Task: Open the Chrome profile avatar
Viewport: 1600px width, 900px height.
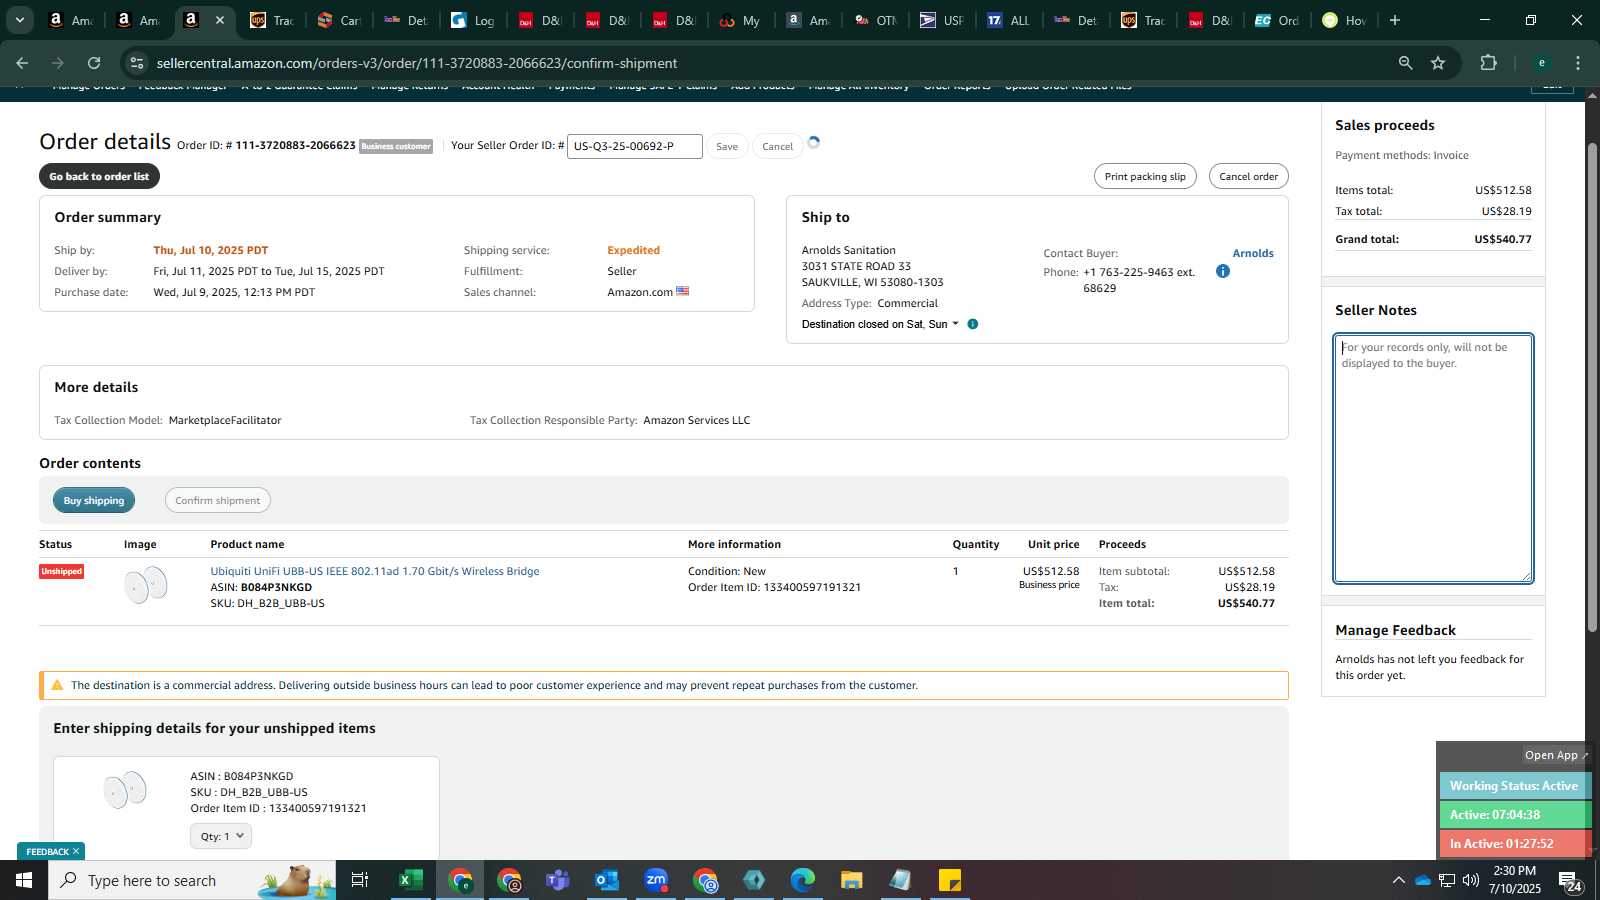Action: click(x=1541, y=63)
